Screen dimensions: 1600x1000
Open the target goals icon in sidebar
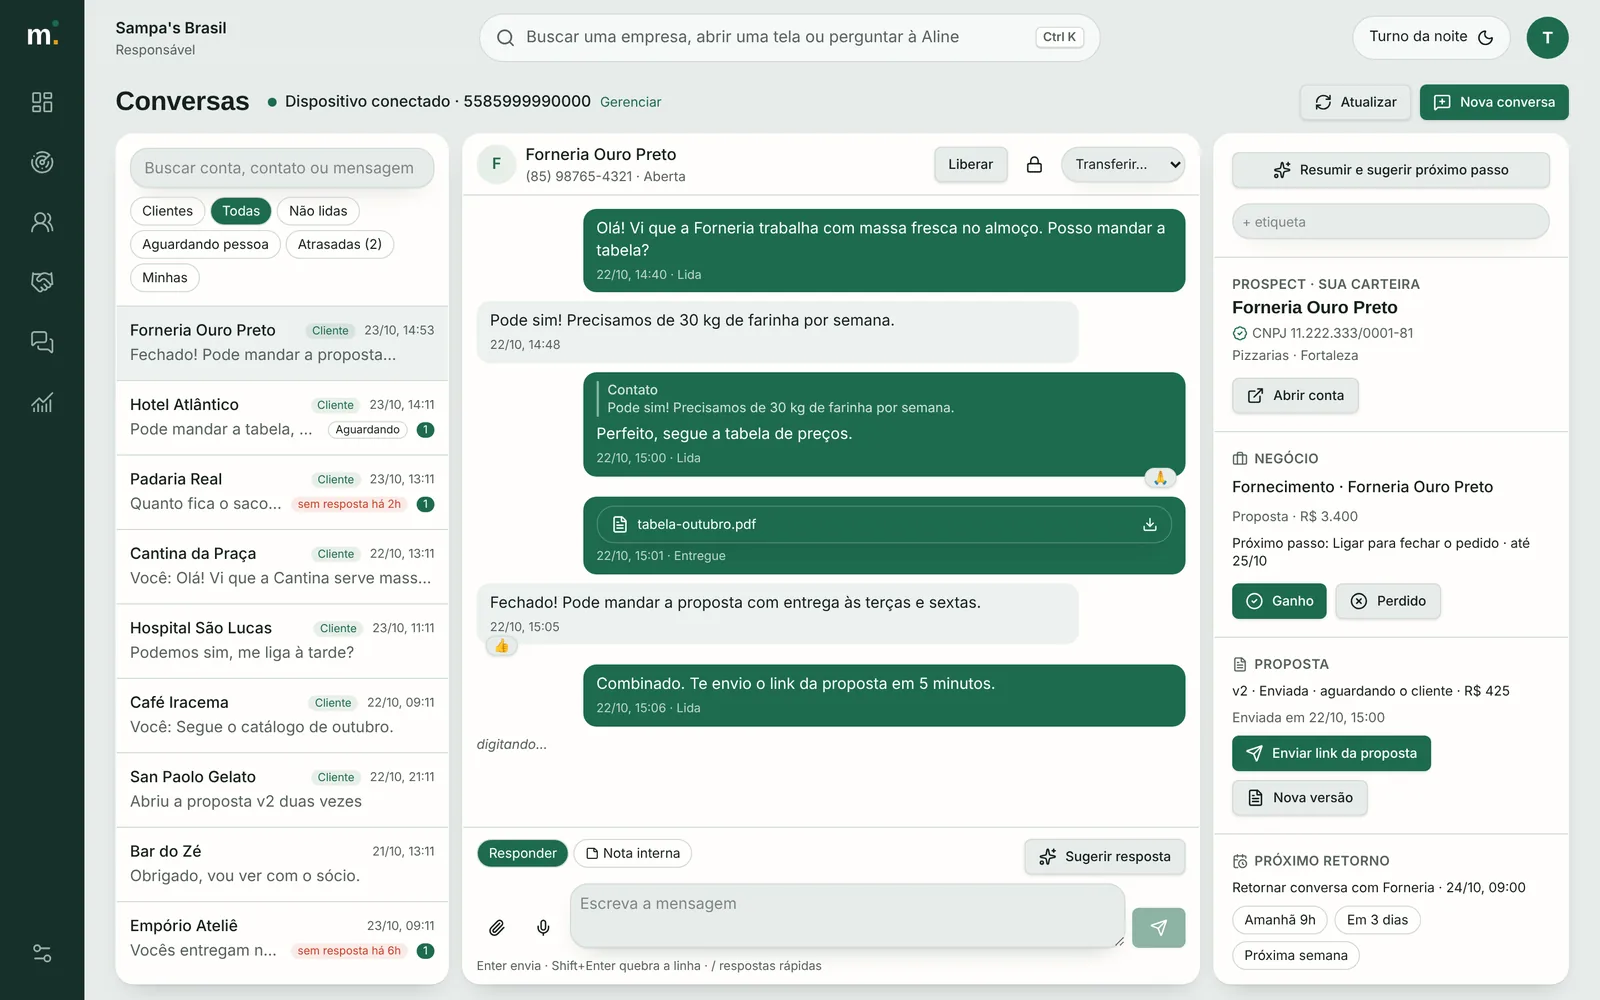[x=42, y=162]
